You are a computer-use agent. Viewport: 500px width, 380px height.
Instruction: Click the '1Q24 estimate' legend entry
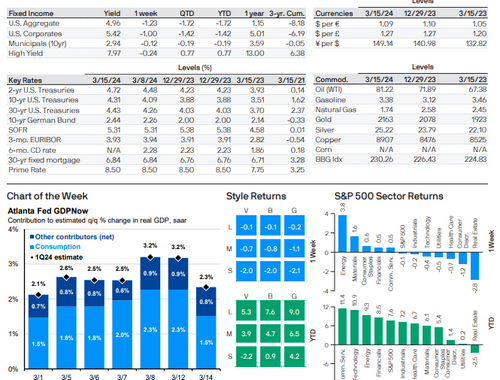tap(57, 257)
